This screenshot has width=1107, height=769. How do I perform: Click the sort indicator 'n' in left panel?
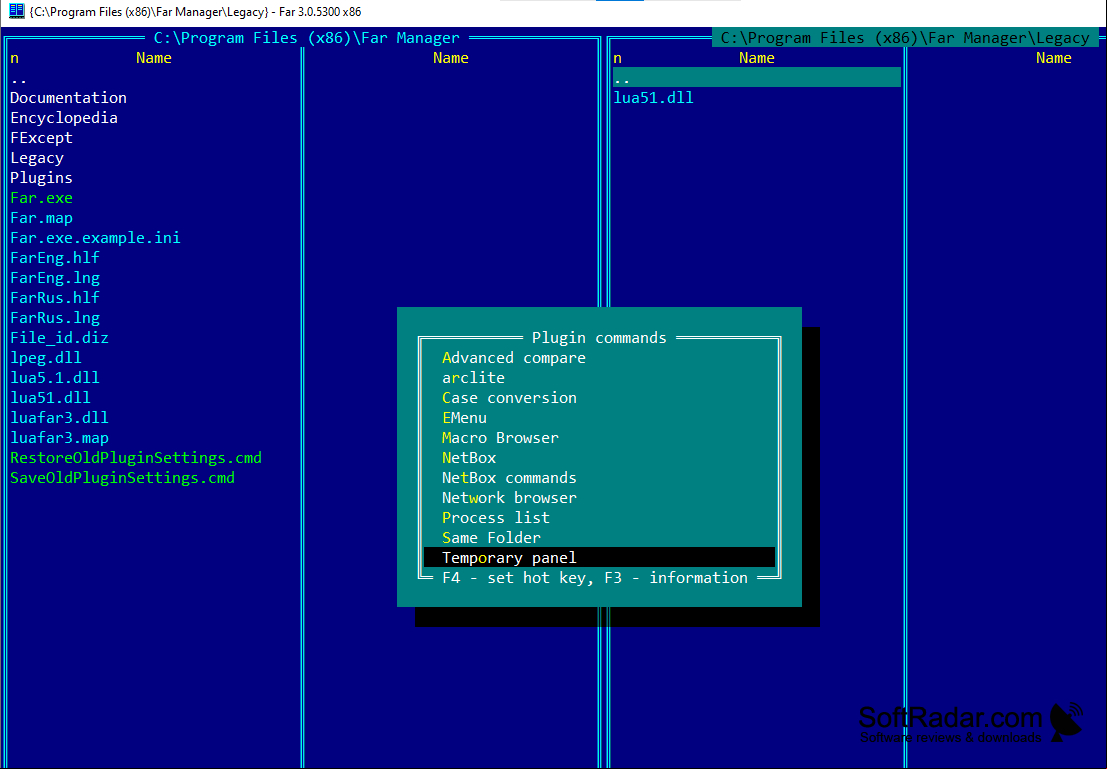tap(14, 59)
